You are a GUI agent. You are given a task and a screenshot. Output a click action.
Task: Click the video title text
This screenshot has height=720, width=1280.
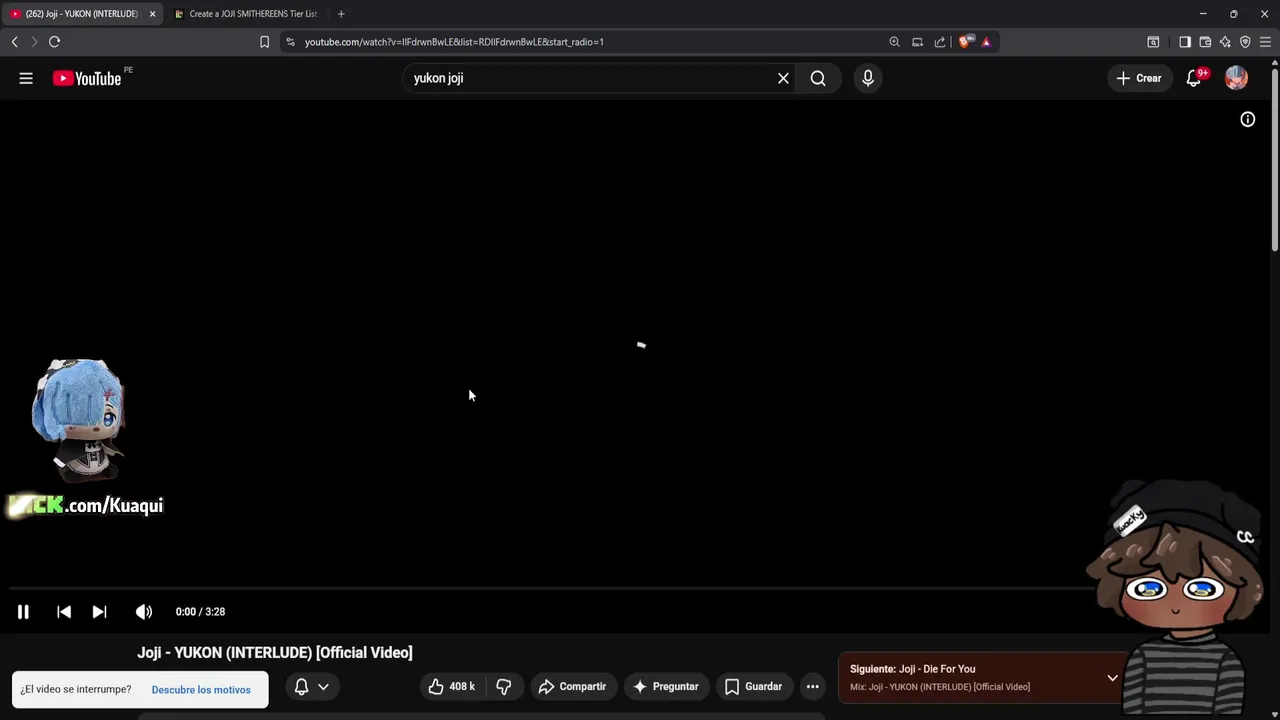pyautogui.click(x=275, y=652)
